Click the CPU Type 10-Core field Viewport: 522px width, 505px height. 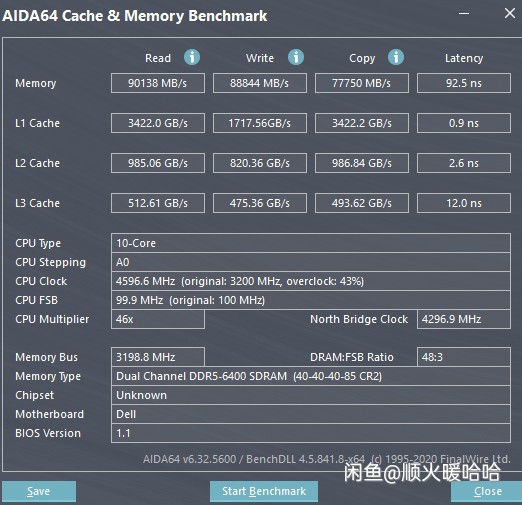click(311, 243)
